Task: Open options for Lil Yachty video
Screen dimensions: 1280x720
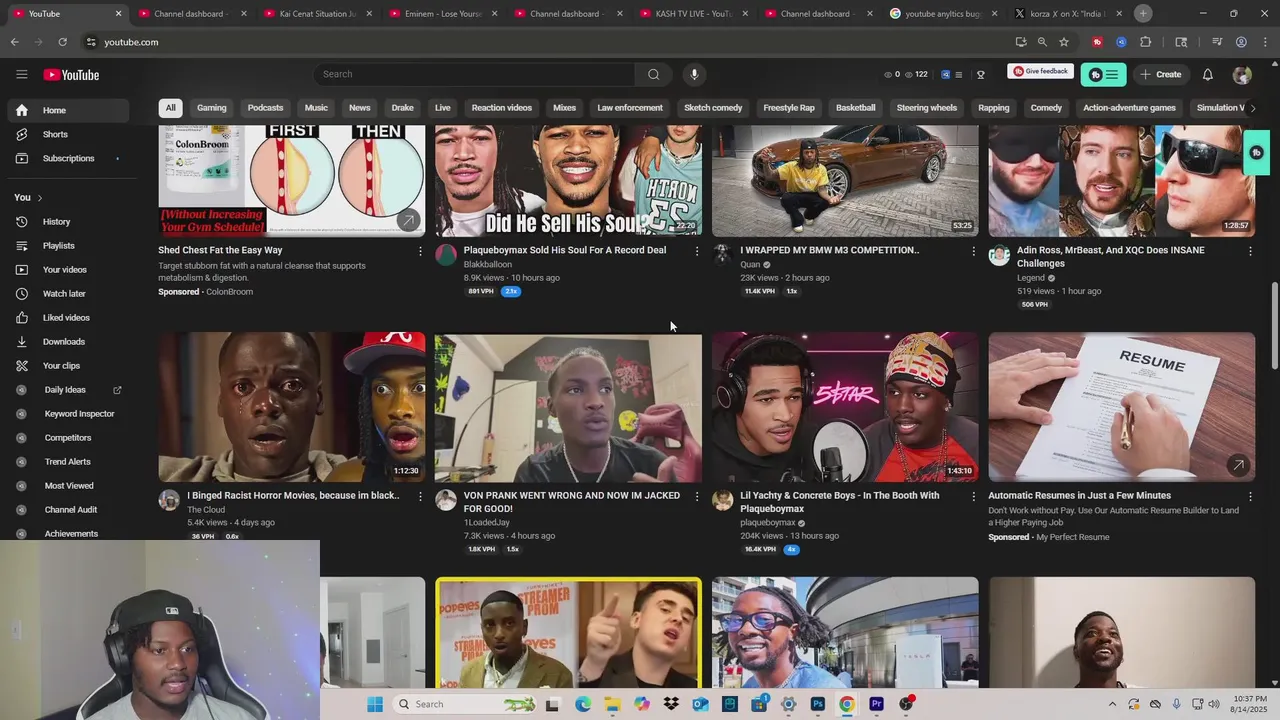Action: pyautogui.click(x=974, y=496)
